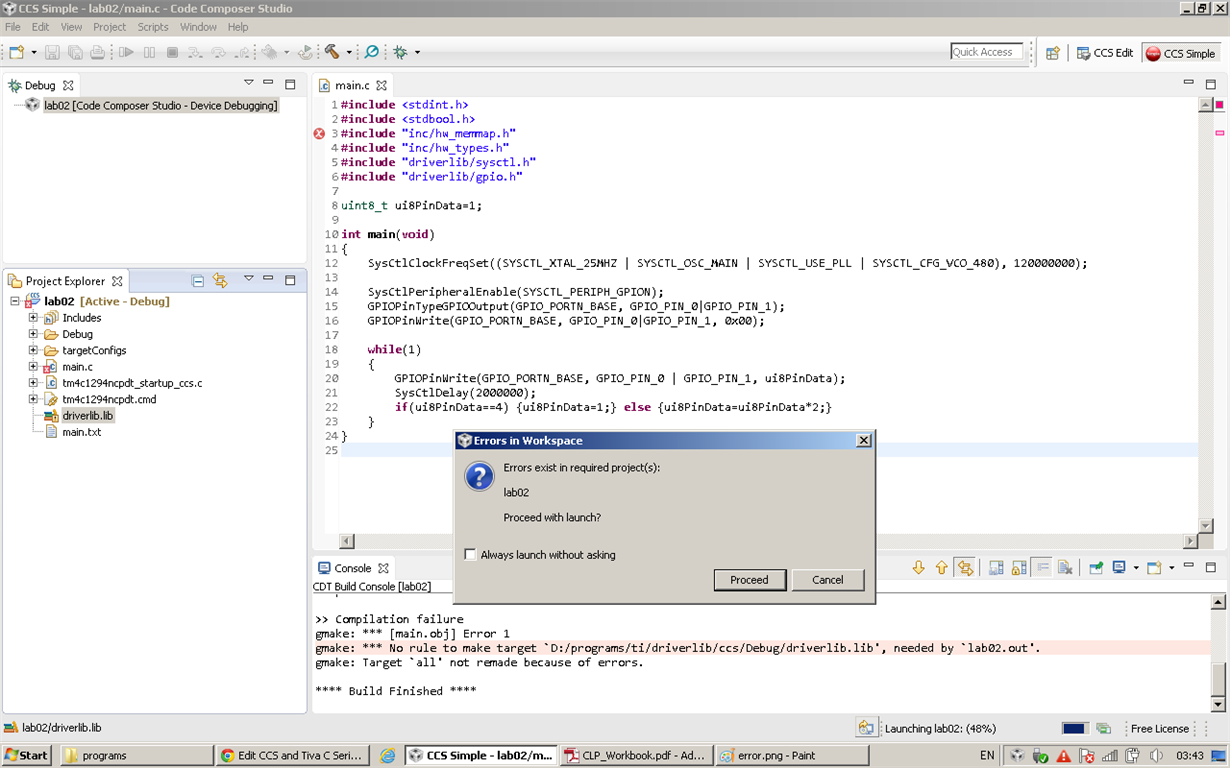This screenshot has height=768, width=1230.
Task: Click the Display Selected Console icon
Action: click(1119, 568)
